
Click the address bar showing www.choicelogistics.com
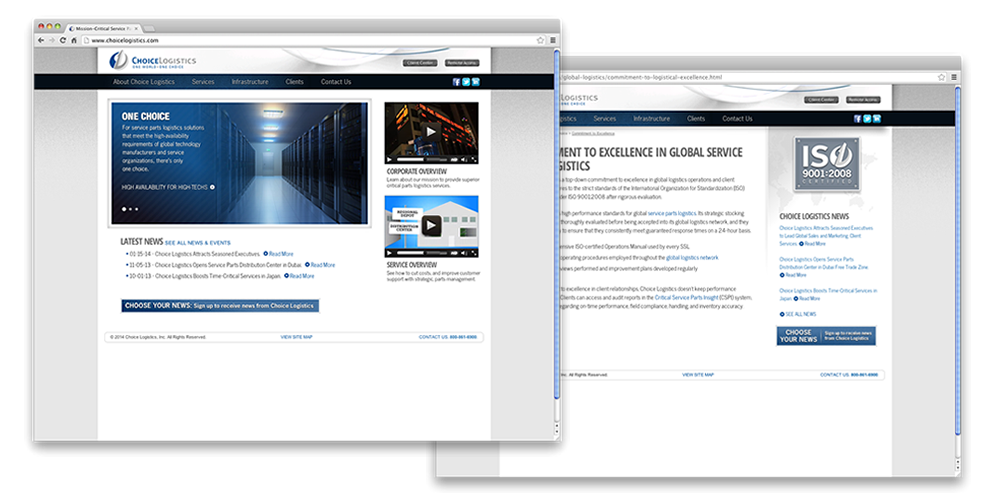coord(300,40)
